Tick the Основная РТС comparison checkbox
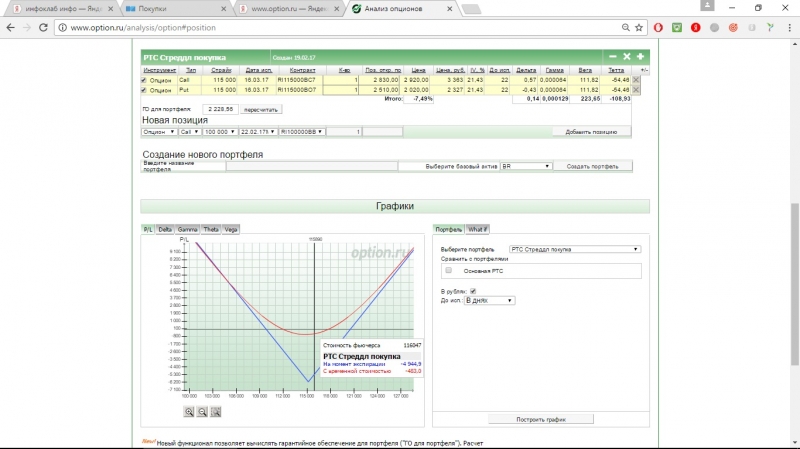 448,270
